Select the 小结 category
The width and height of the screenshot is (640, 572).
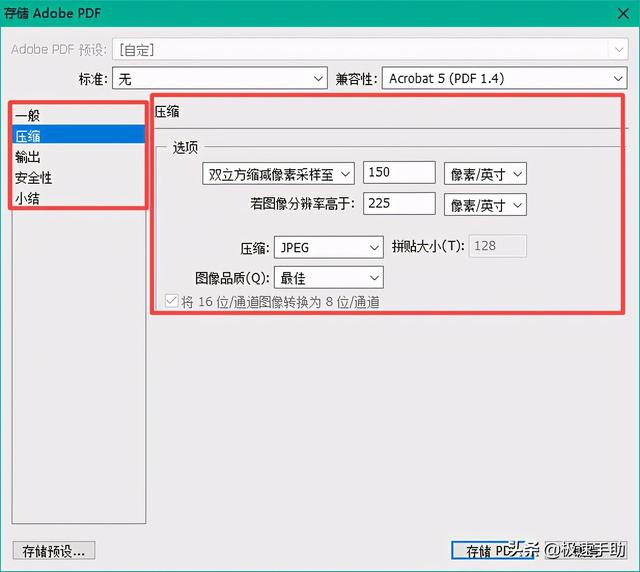click(x=78, y=198)
